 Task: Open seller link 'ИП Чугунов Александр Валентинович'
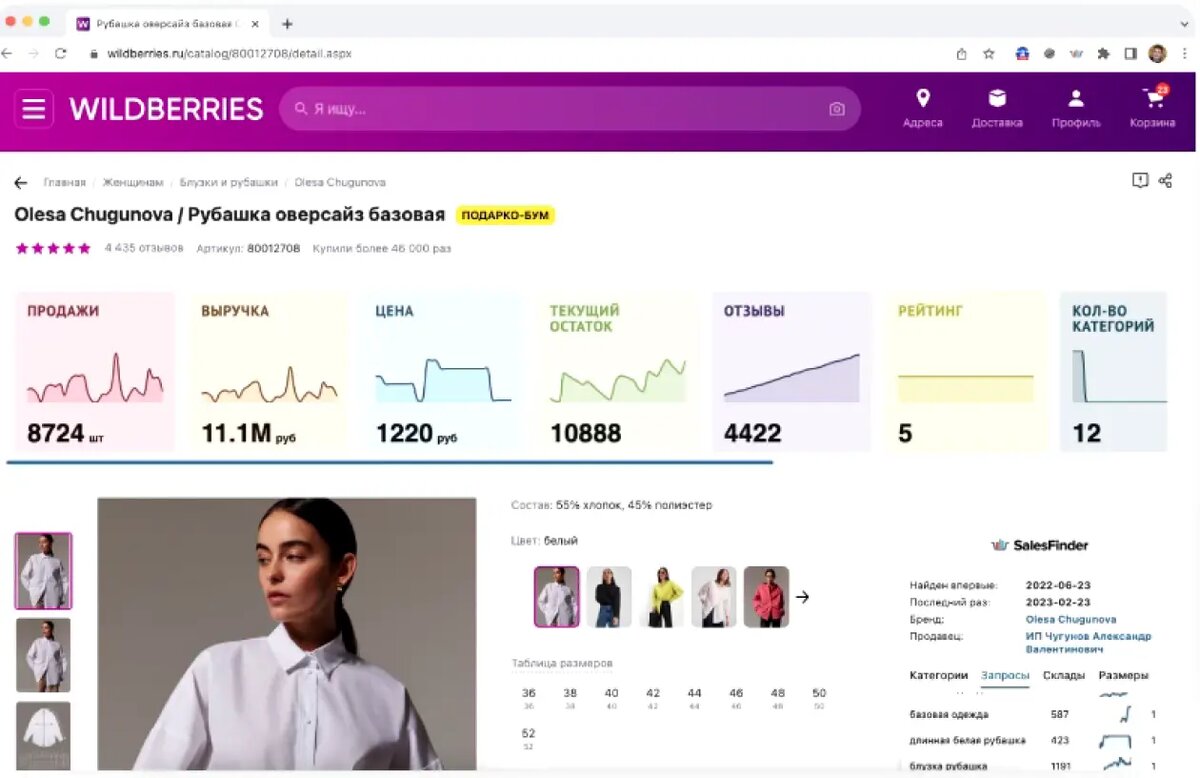pyautogui.click(x=1088, y=642)
